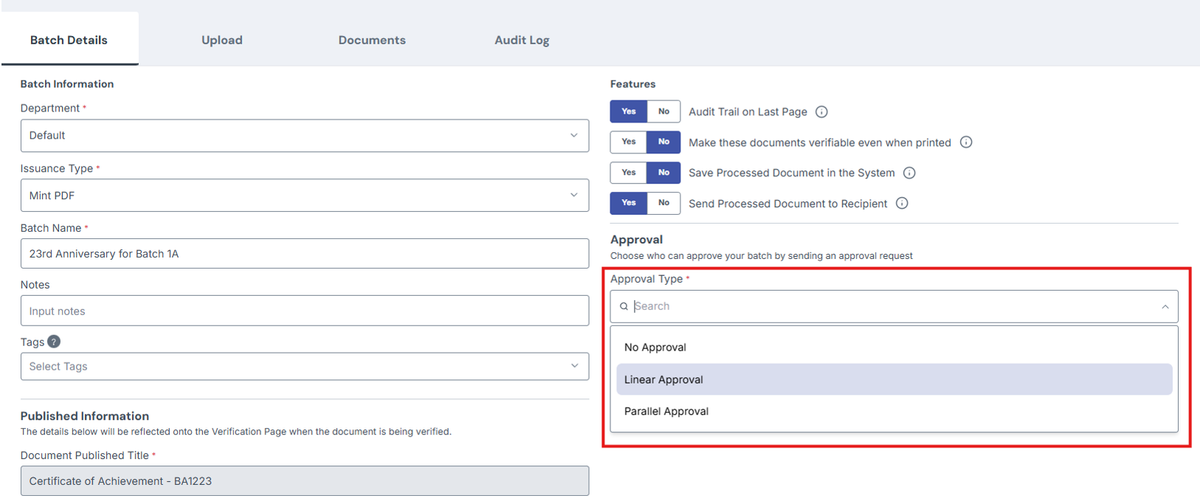Open info icon for Save Processed Document

click(909, 173)
